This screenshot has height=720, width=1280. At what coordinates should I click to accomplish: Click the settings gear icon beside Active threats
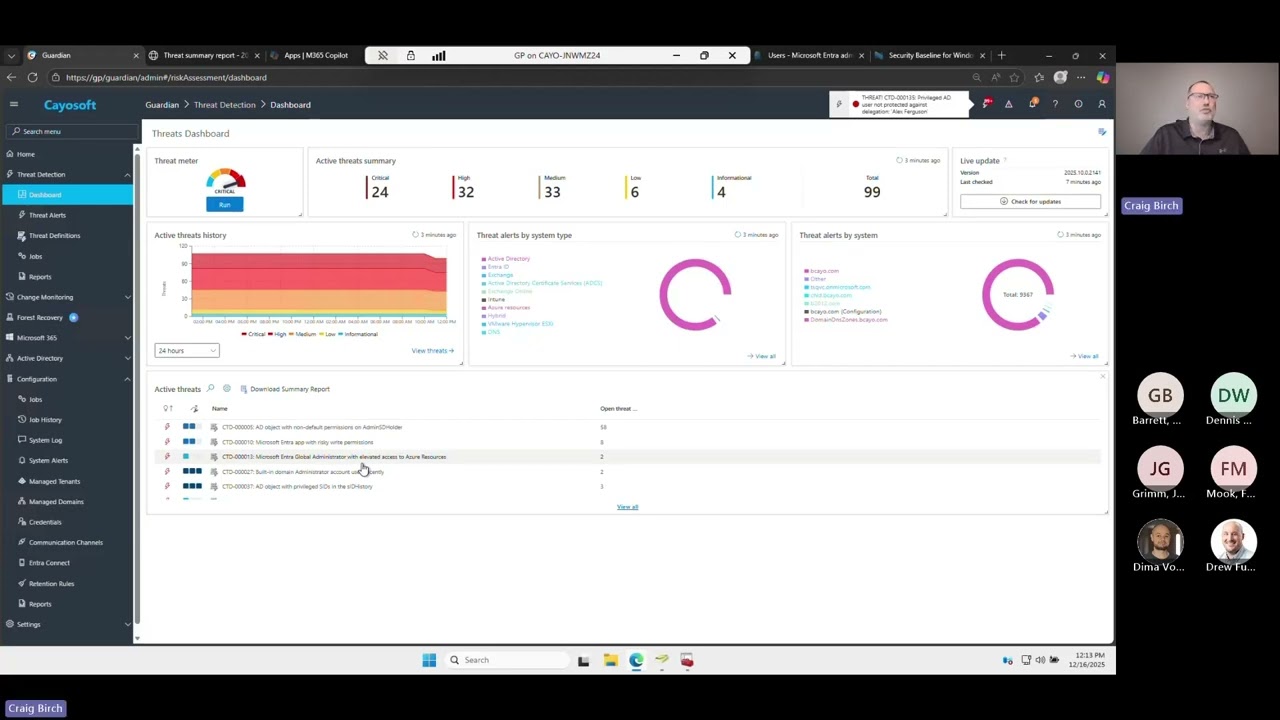(227, 388)
